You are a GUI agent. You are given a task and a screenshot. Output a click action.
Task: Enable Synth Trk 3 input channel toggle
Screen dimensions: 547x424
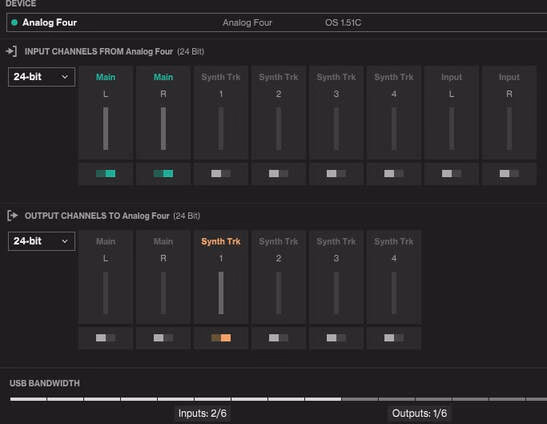pyautogui.click(x=336, y=173)
